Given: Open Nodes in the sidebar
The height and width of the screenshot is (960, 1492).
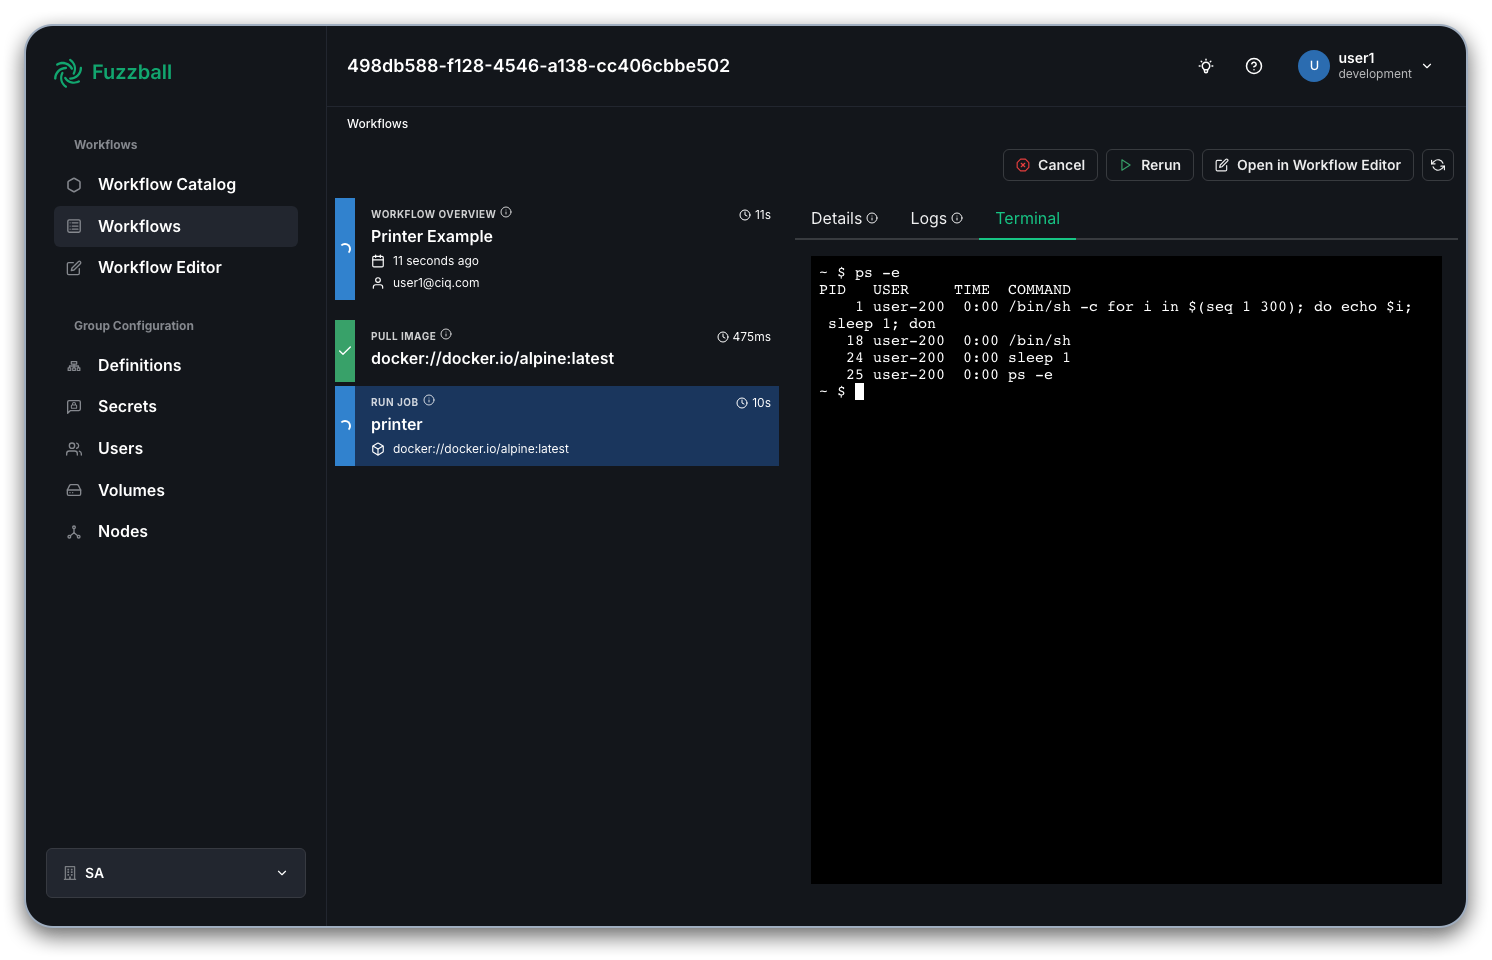Looking at the screenshot, I should tap(176, 531).
